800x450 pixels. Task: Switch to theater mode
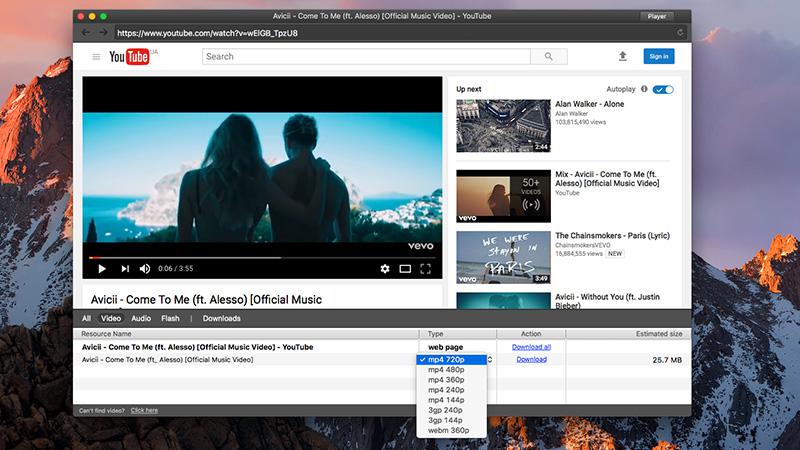(405, 268)
